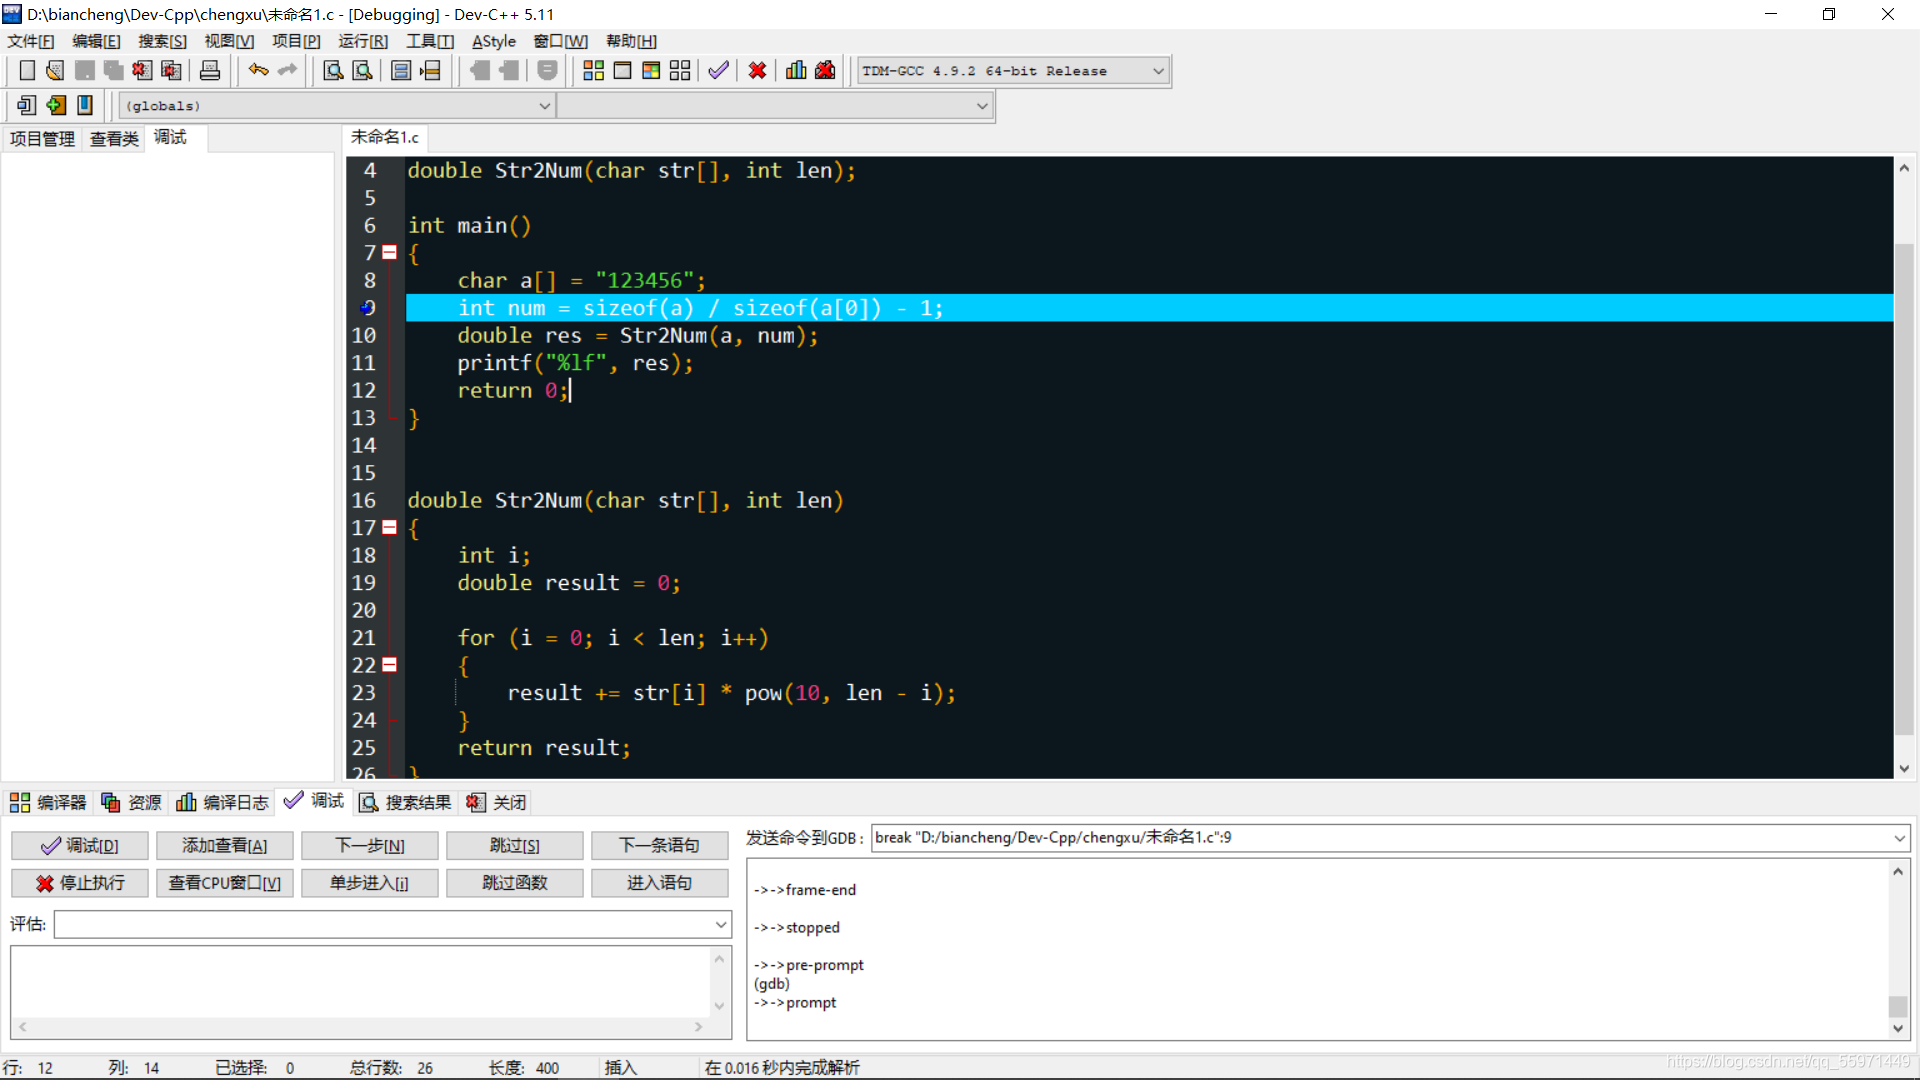This screenshot has height=1080, width=1920.
Task: Click the red X stop execution icon
Action: (757, 71)
